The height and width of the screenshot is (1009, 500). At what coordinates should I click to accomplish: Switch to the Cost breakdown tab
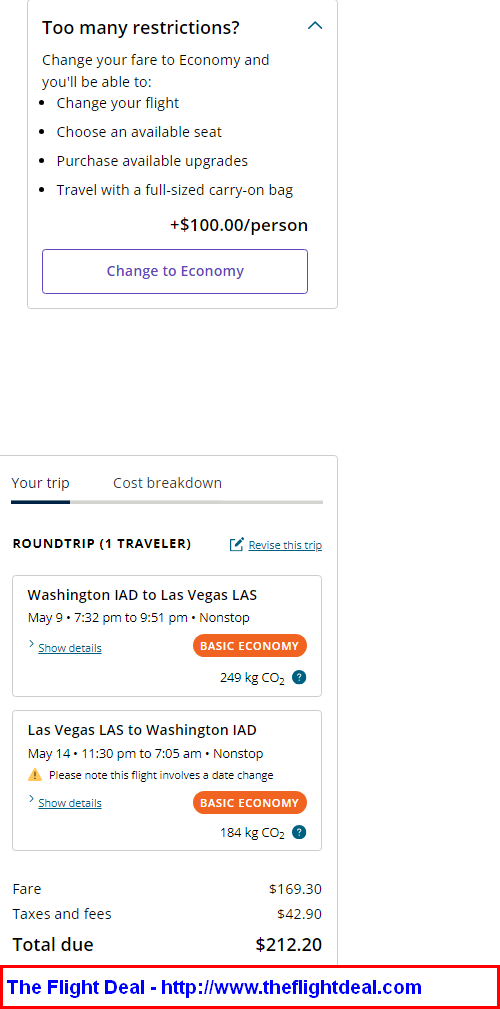pyautogui.click(x=167, y=483)
